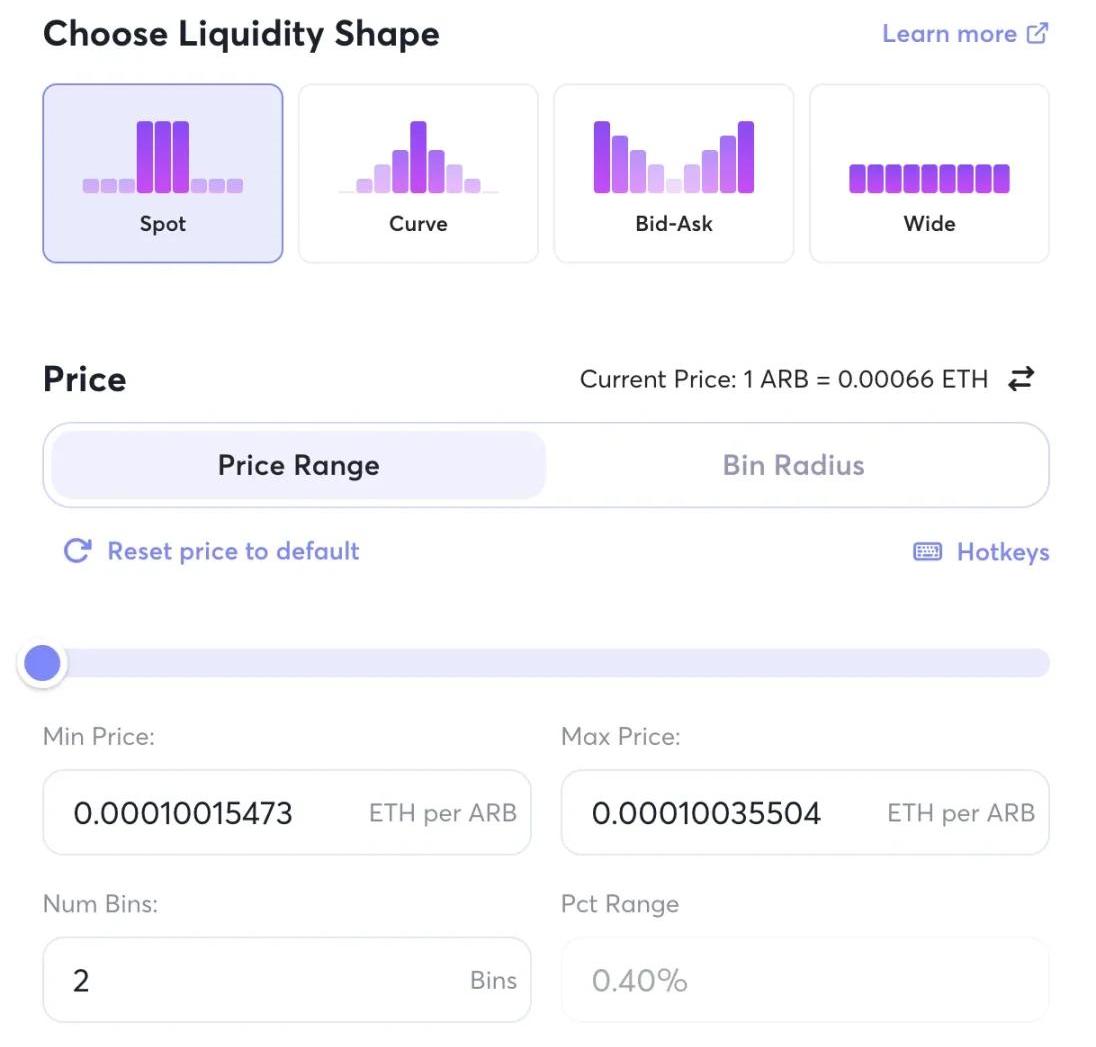
Task: Click the circular reset arrow icon
Action: tap(77, 551)
